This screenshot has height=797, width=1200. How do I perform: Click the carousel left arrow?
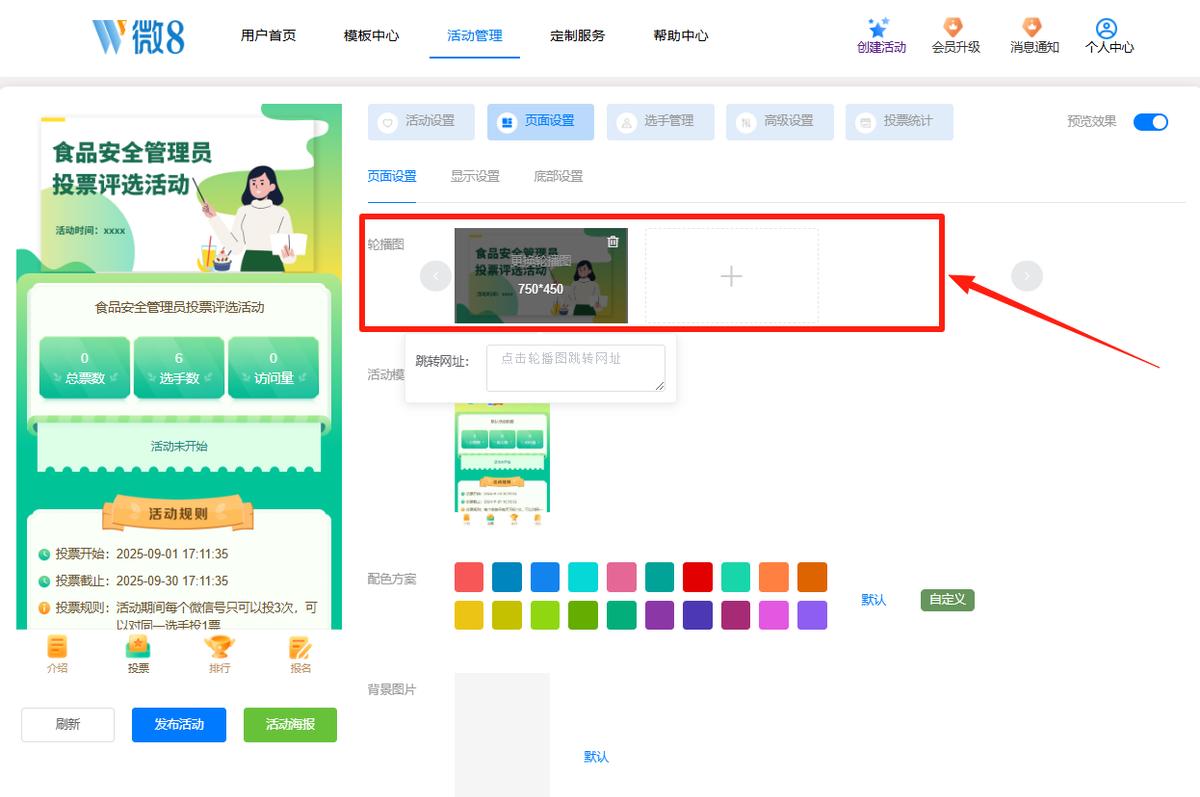pos(436,275)
